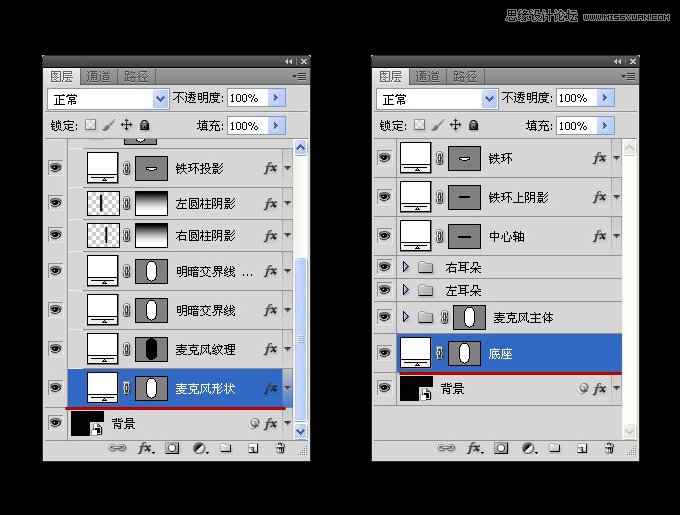Create new group in left panel footer

click(226, 448)
